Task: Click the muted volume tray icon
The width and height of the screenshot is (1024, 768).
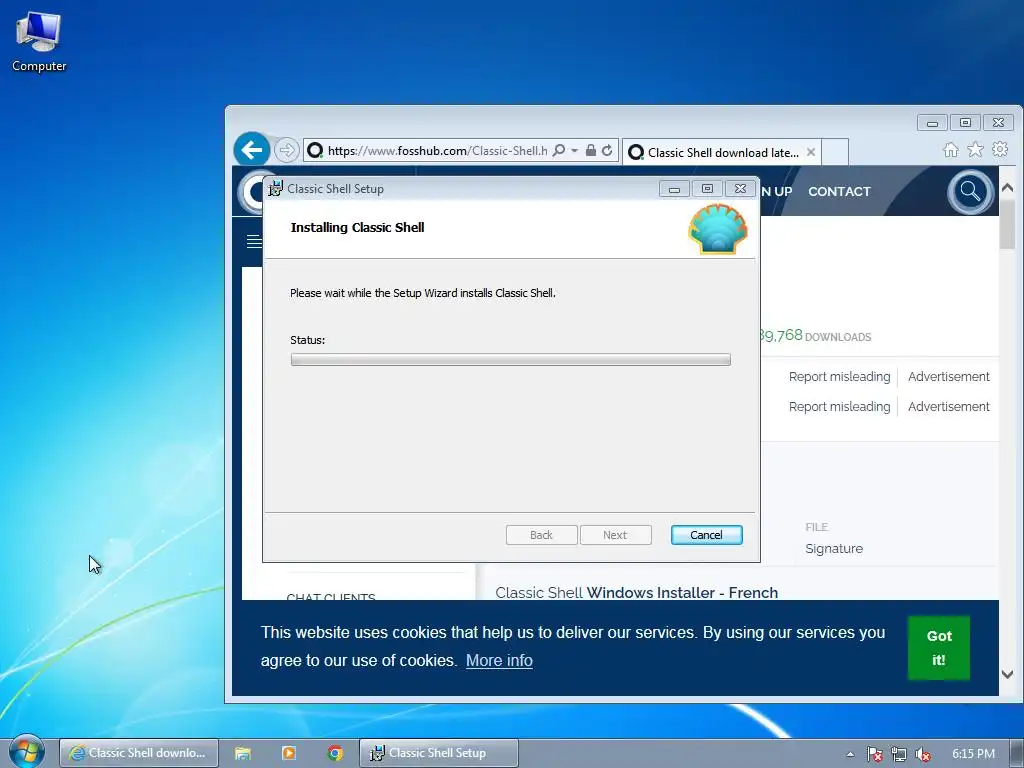Action: pyautogui.click(x=923, y=754)
